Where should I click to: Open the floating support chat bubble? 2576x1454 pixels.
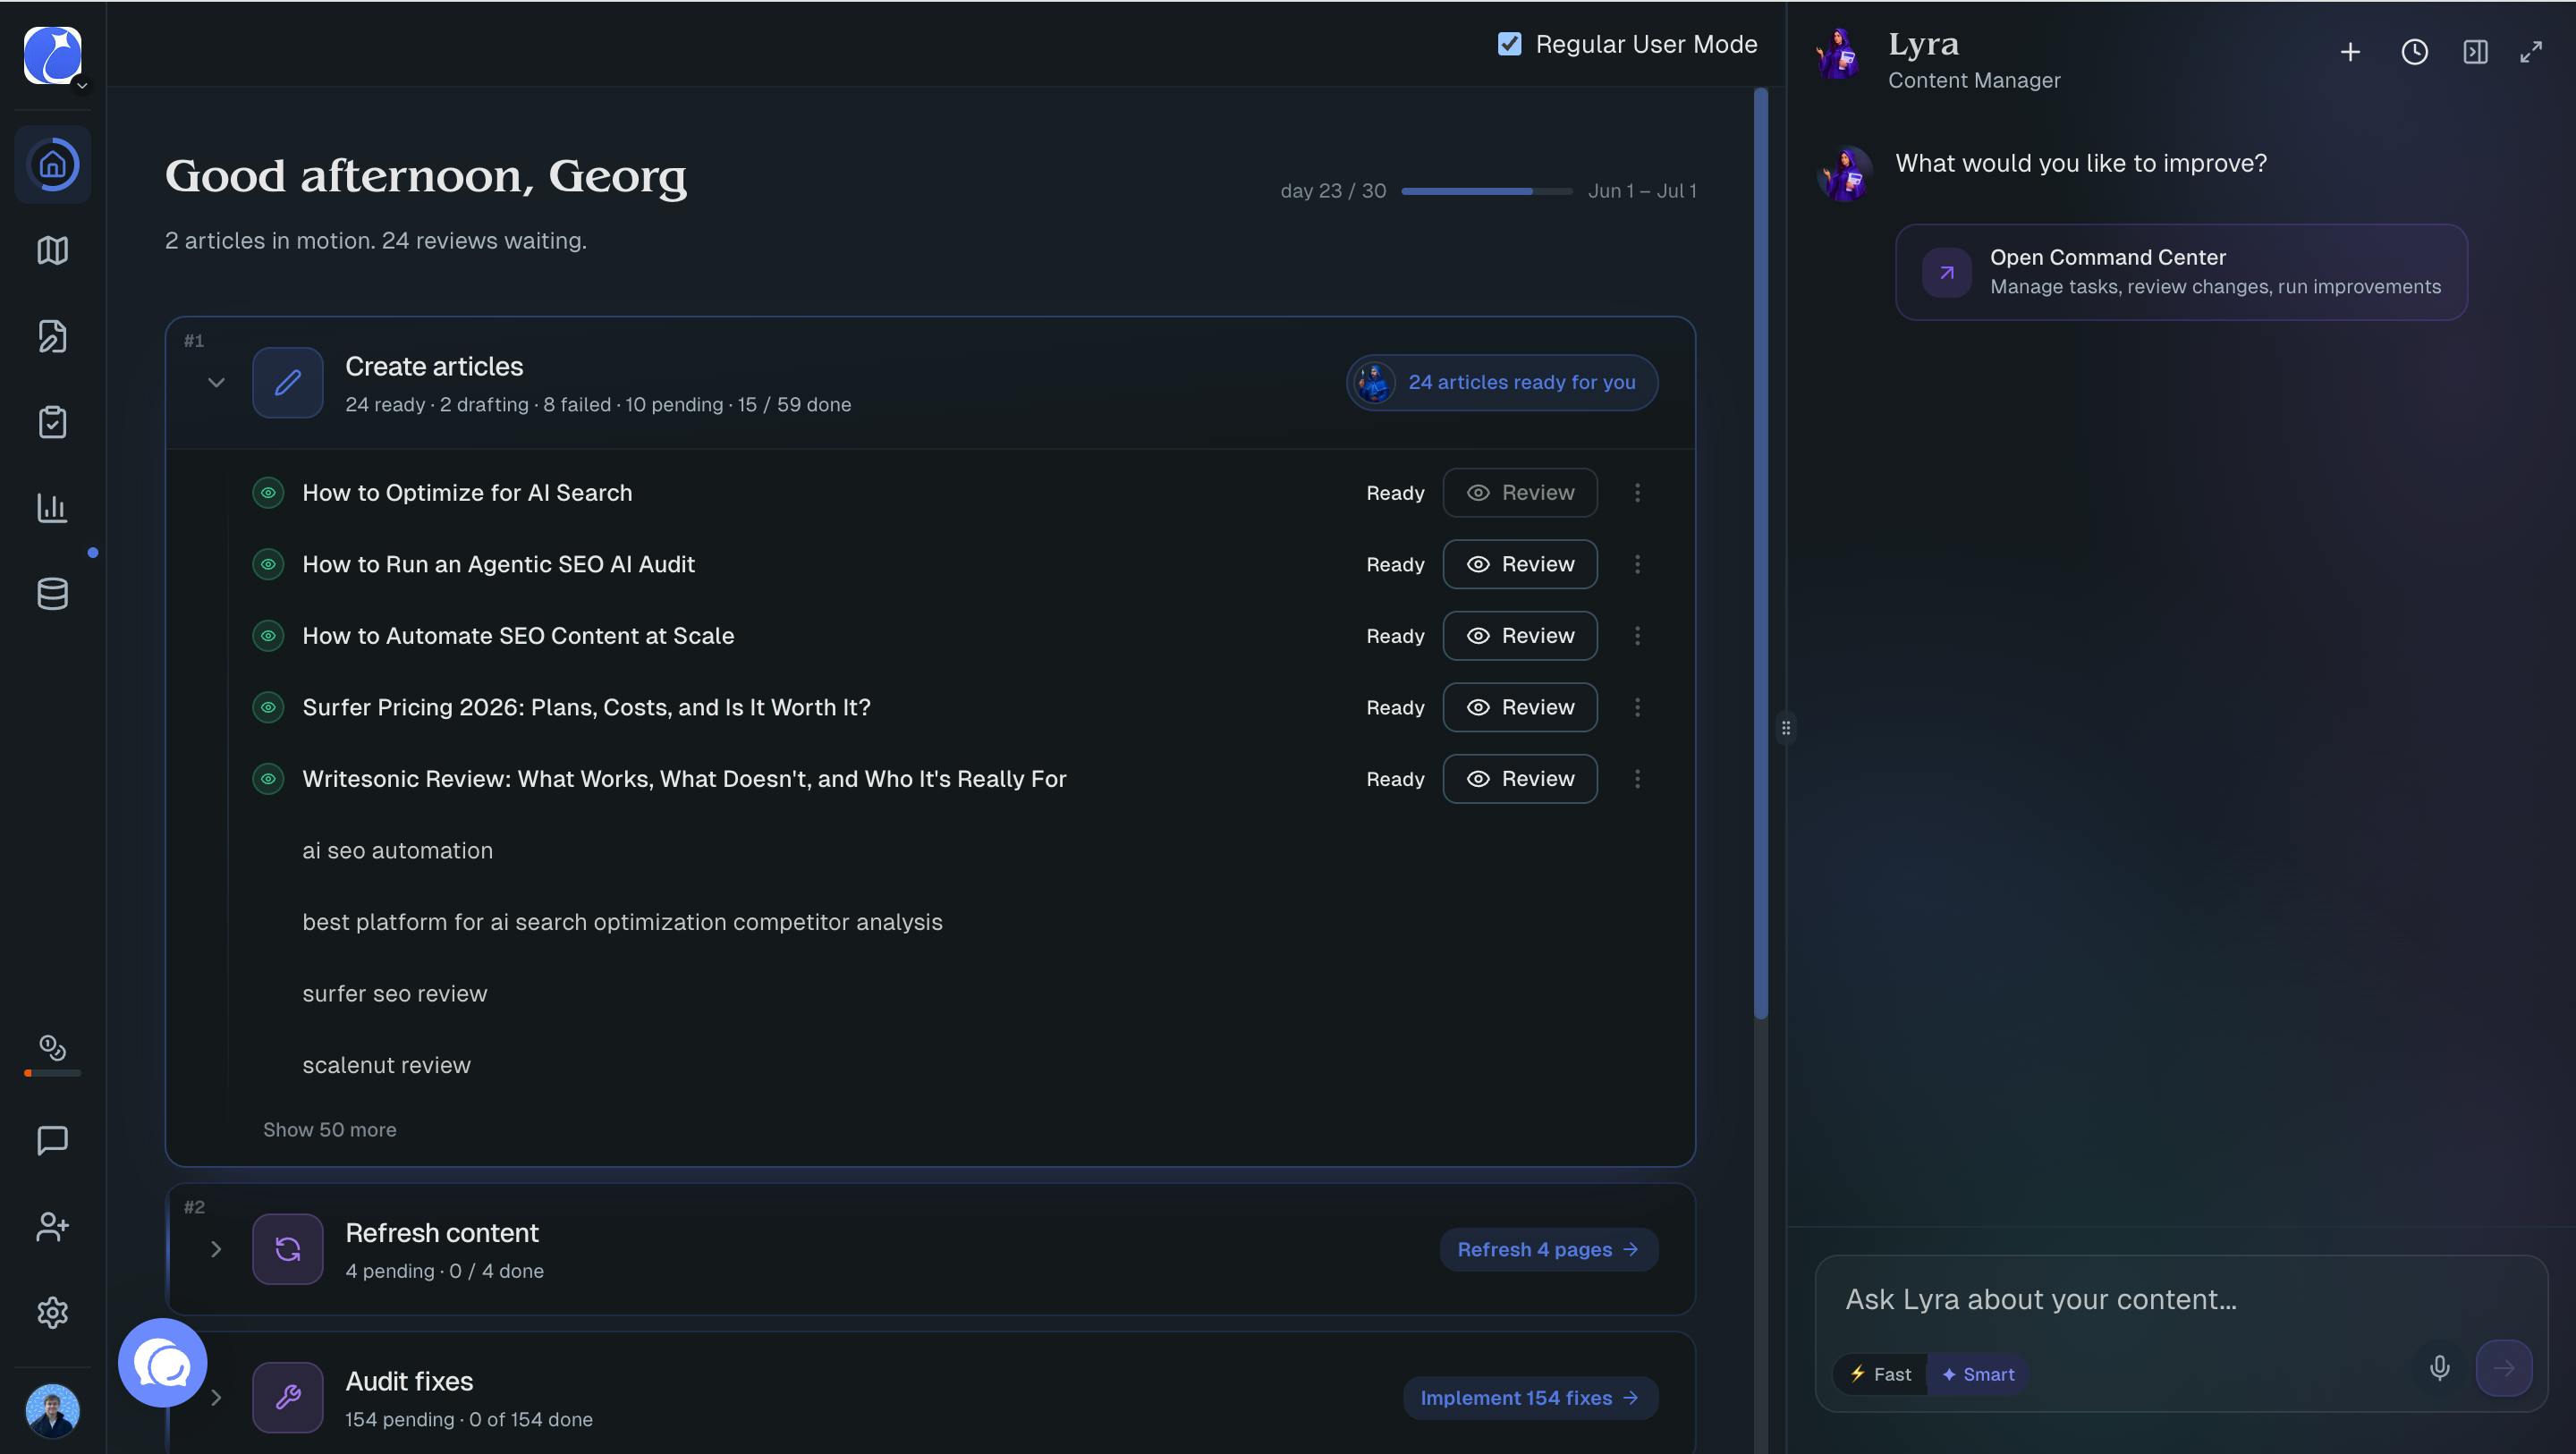(x=163, y=1362)
